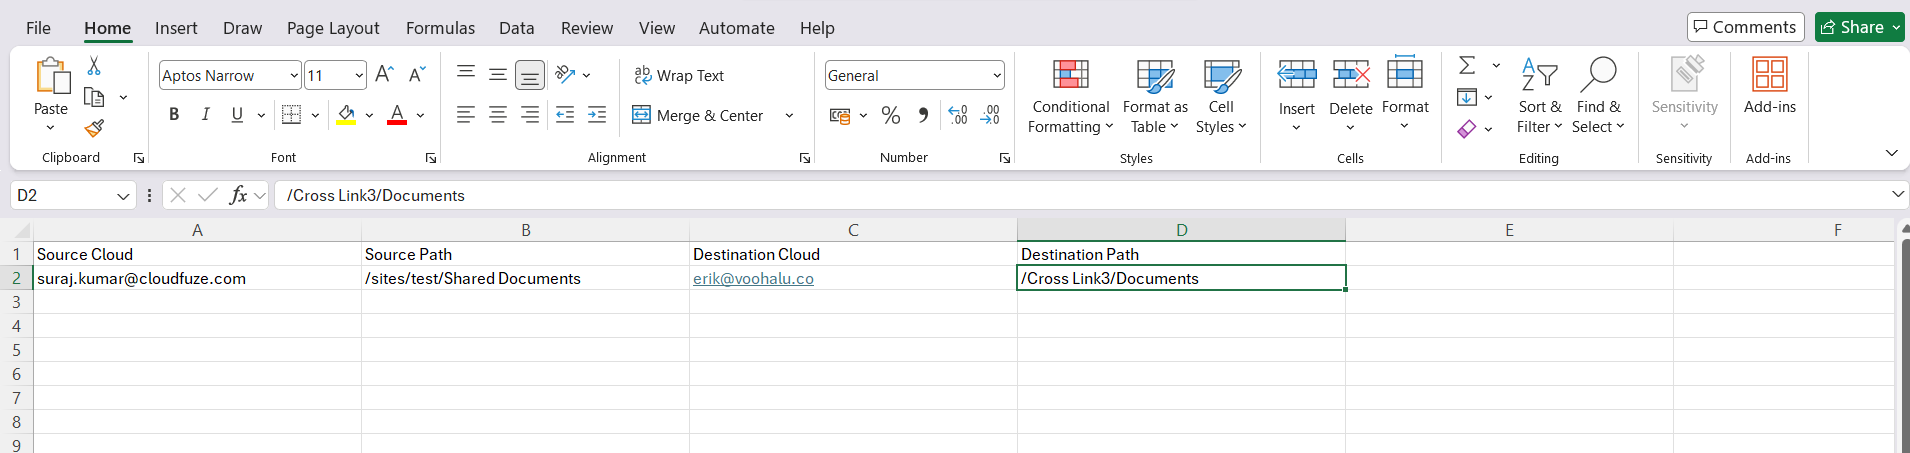Apply Accounting number format icon
Screen dimensions: 1910x453
pos(841,116)
